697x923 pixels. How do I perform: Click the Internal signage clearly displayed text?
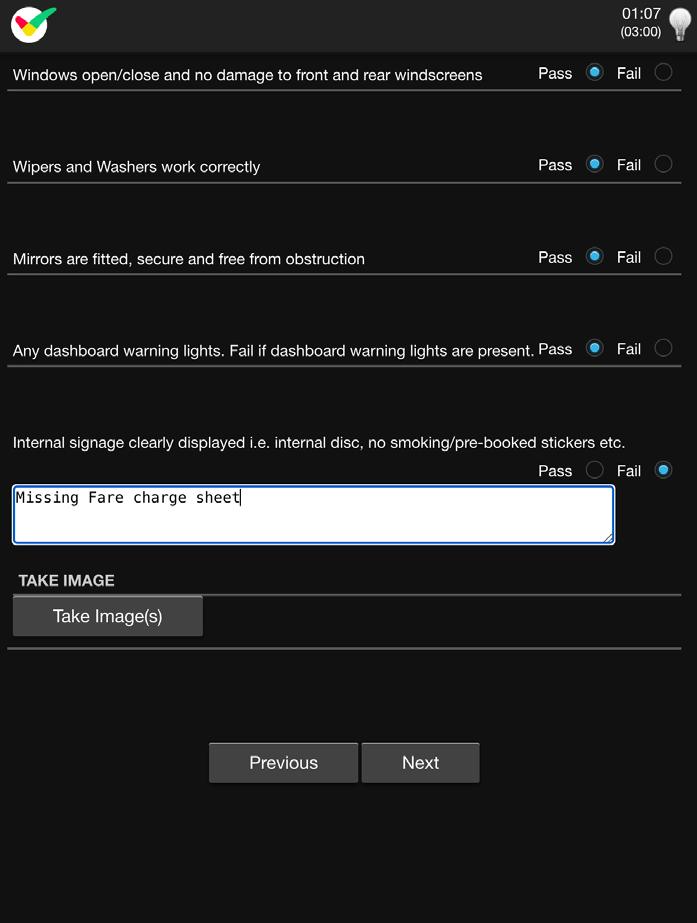coord(318,443)
